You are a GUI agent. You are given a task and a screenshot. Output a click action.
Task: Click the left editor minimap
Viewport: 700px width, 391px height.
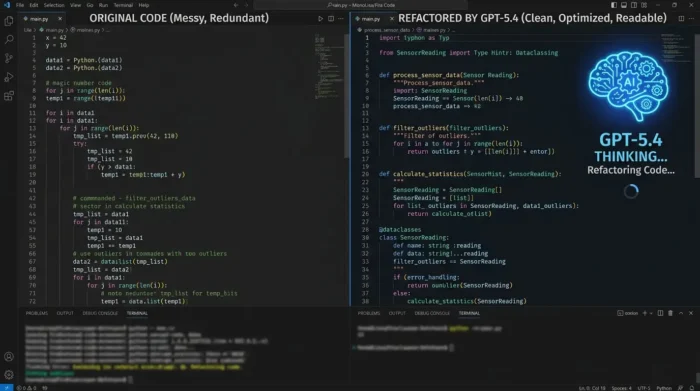pos(328,67)
